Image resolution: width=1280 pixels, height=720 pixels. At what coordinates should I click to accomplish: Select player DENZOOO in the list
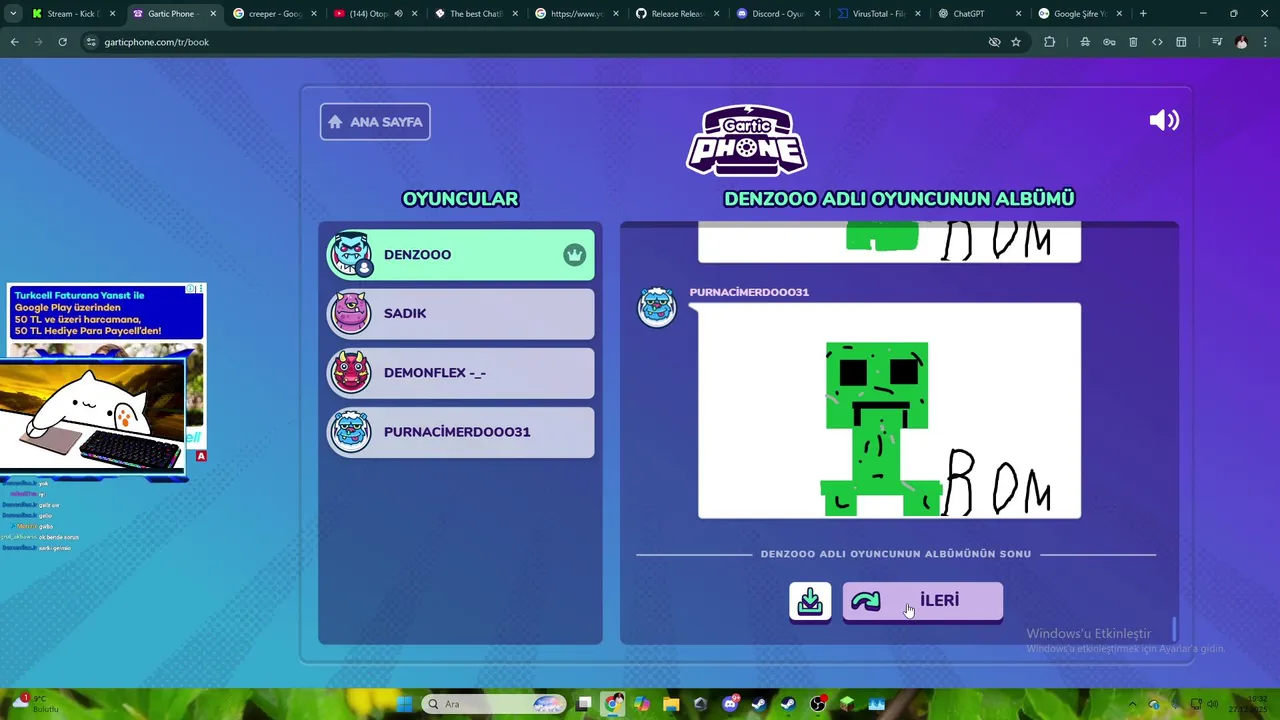461,255
